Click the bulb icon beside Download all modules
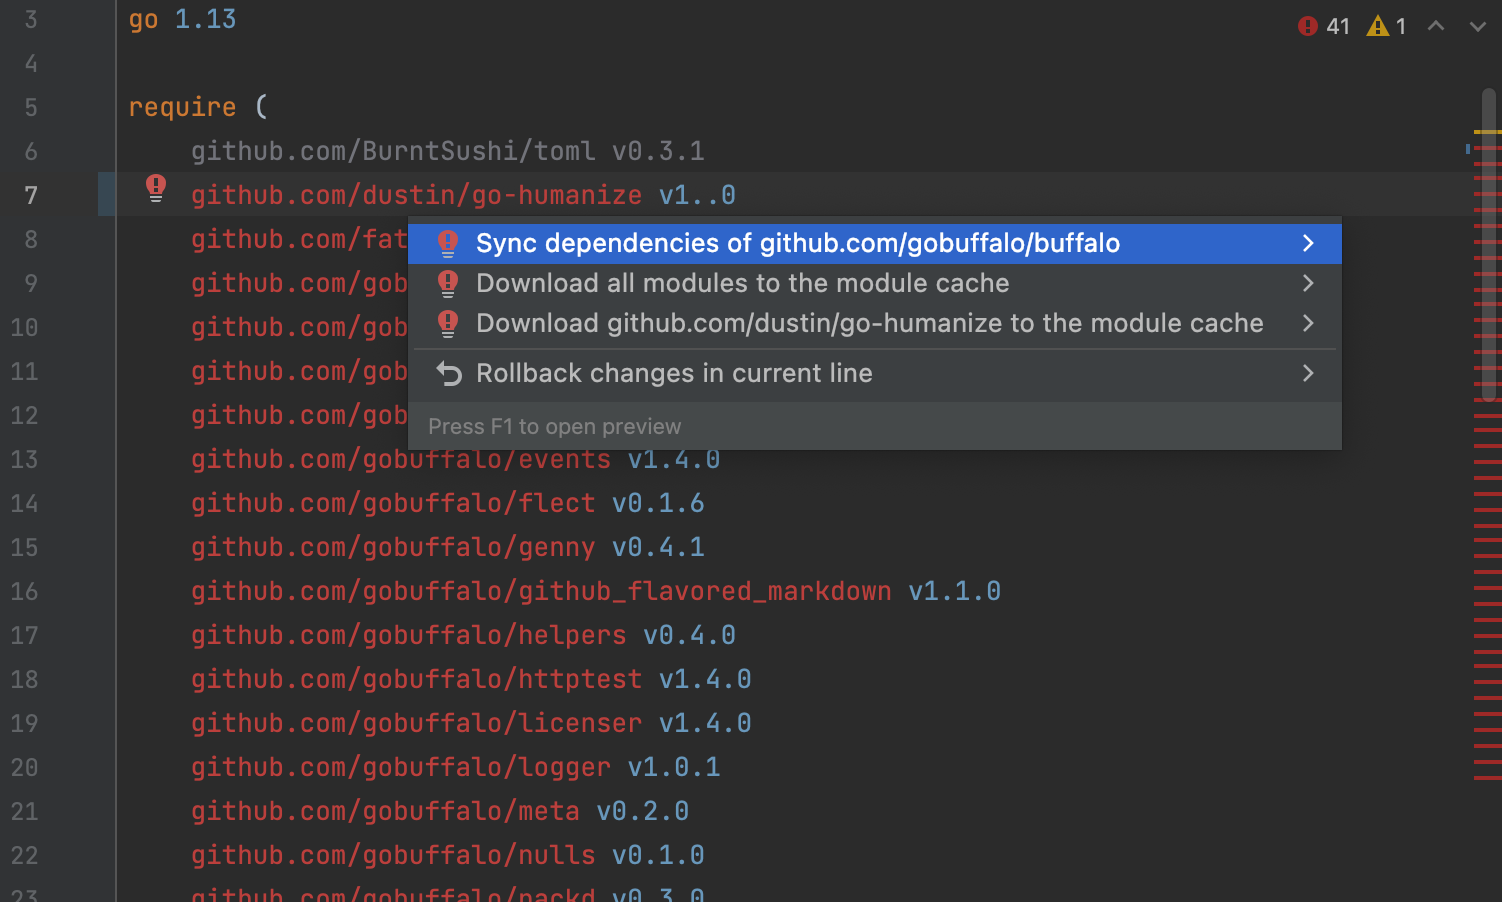This screenshot has width=1502, height=902. (448, 283)
